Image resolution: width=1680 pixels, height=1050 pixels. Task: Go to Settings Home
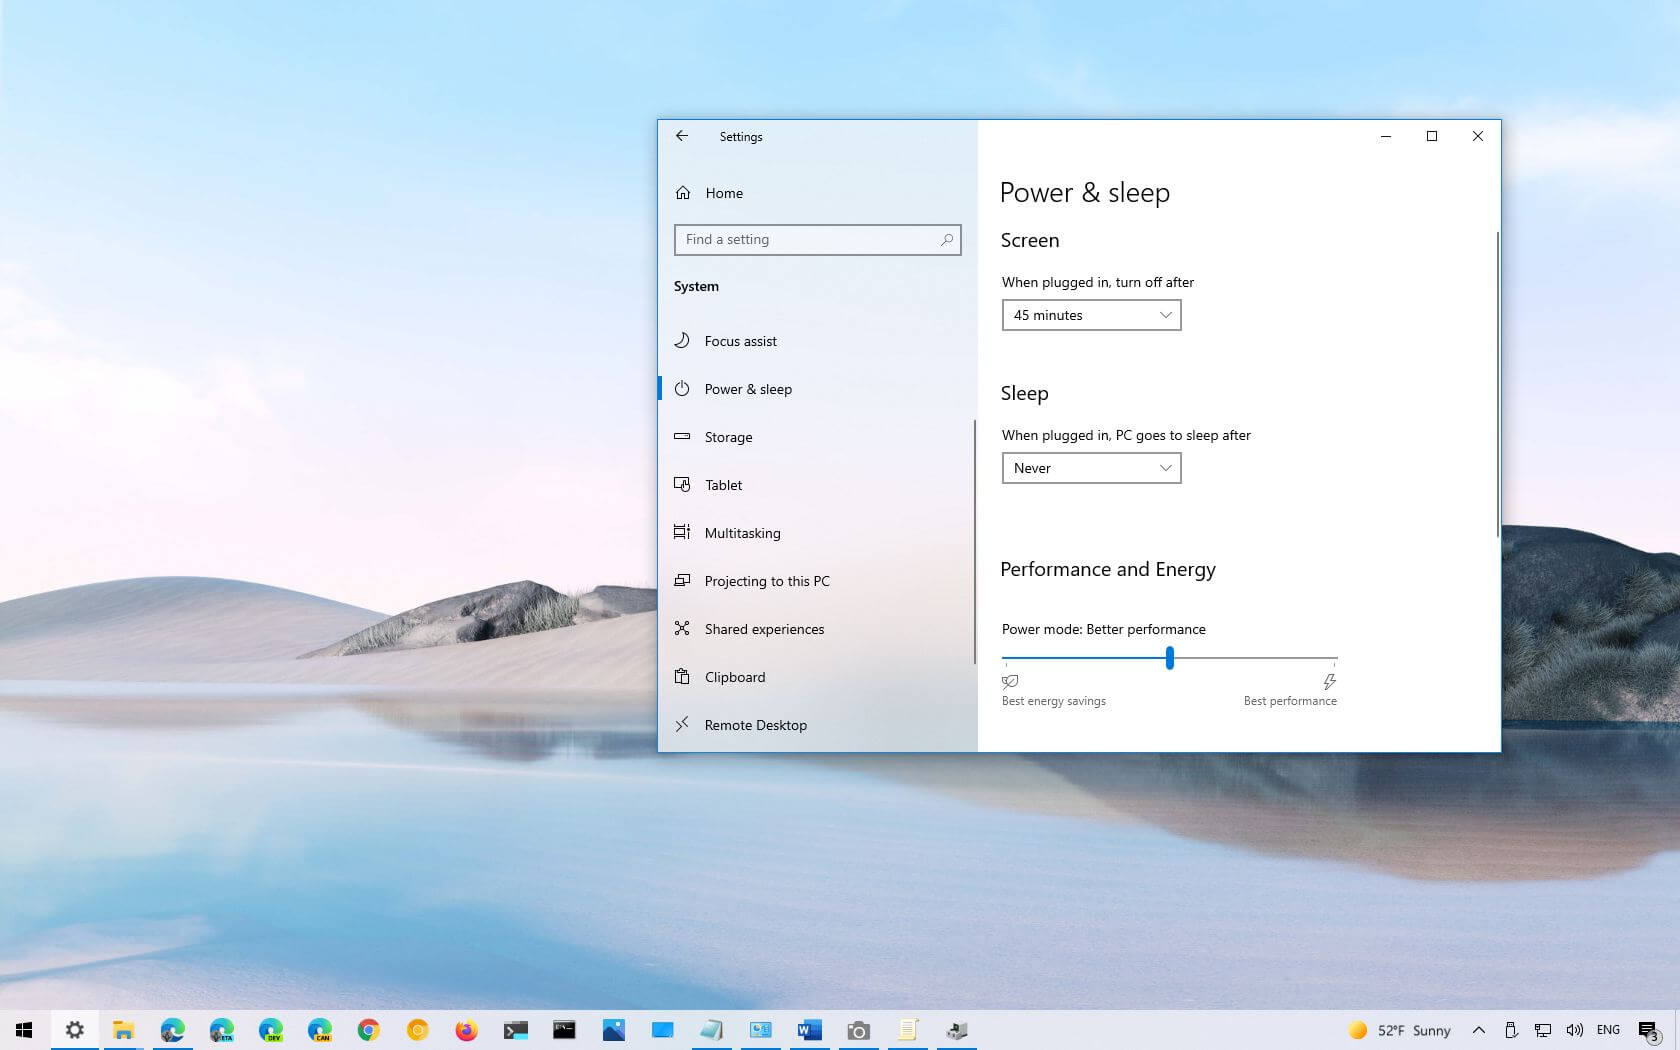coord(709,193)
